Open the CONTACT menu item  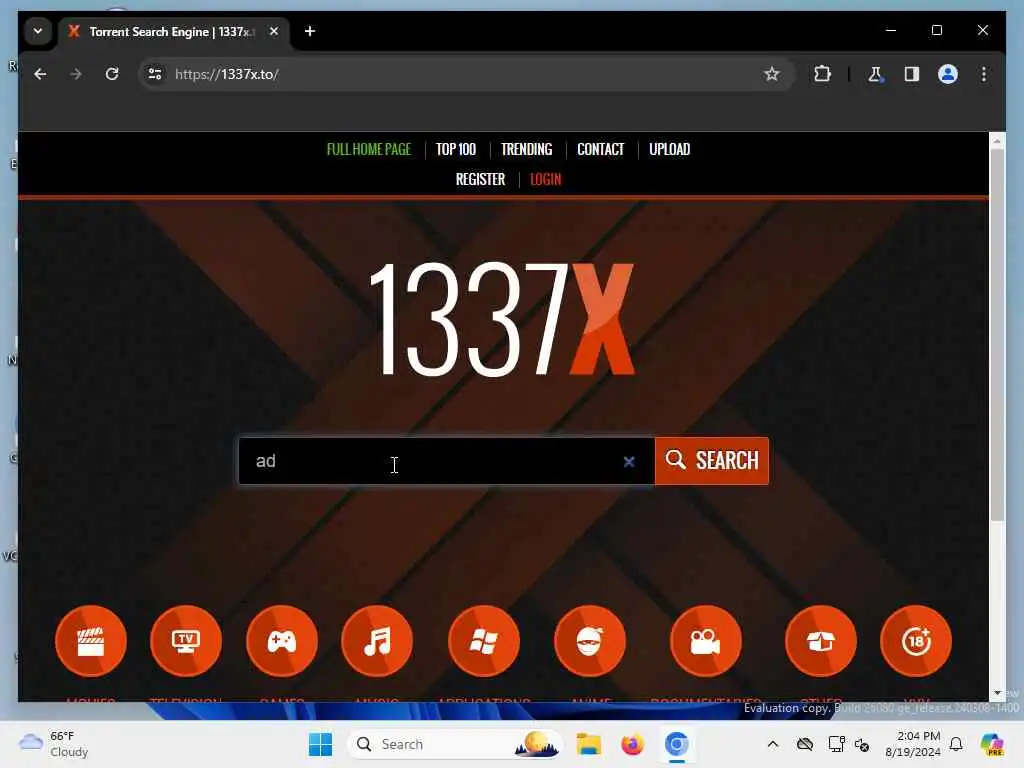coord(601,150)
